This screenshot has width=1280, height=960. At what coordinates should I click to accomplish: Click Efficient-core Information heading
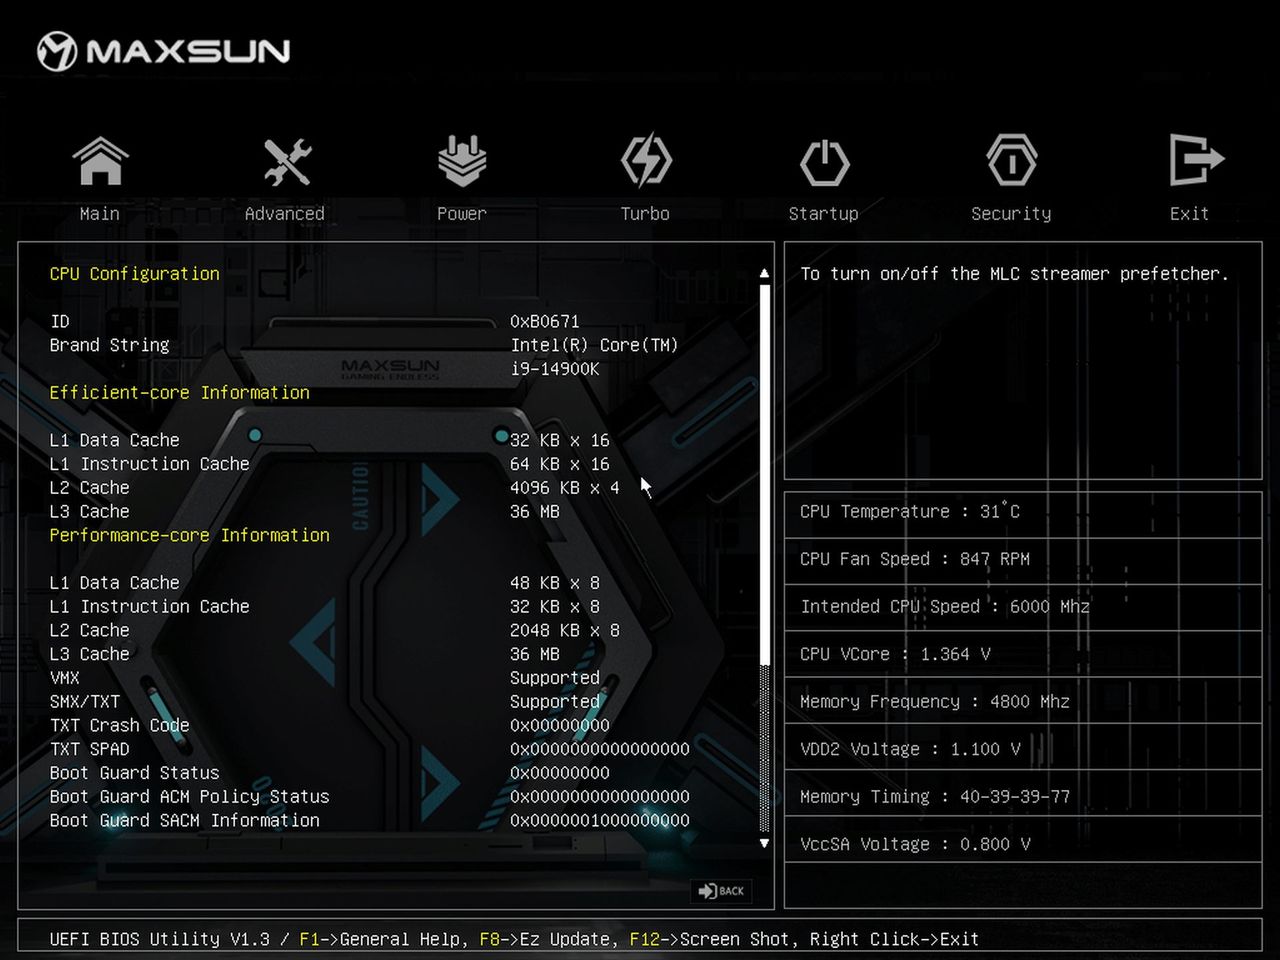(x=180, y=392)
